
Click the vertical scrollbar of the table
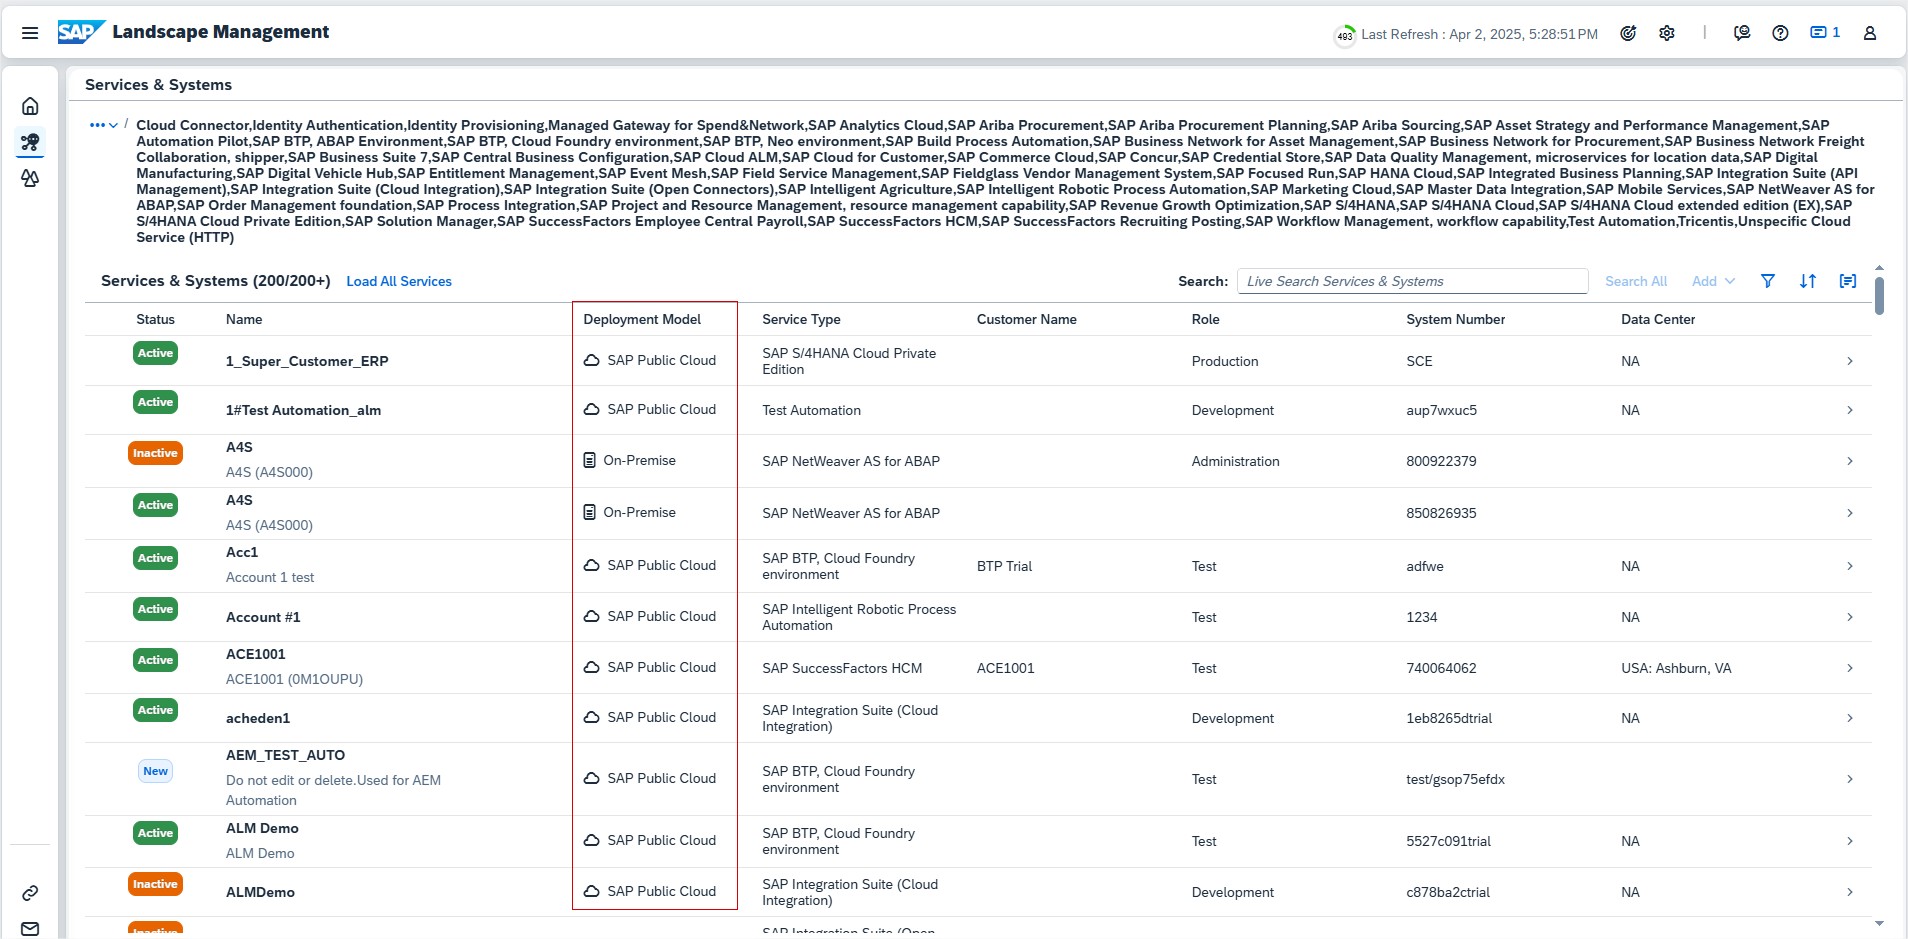pyautogui.click(x=1879, y=297)
